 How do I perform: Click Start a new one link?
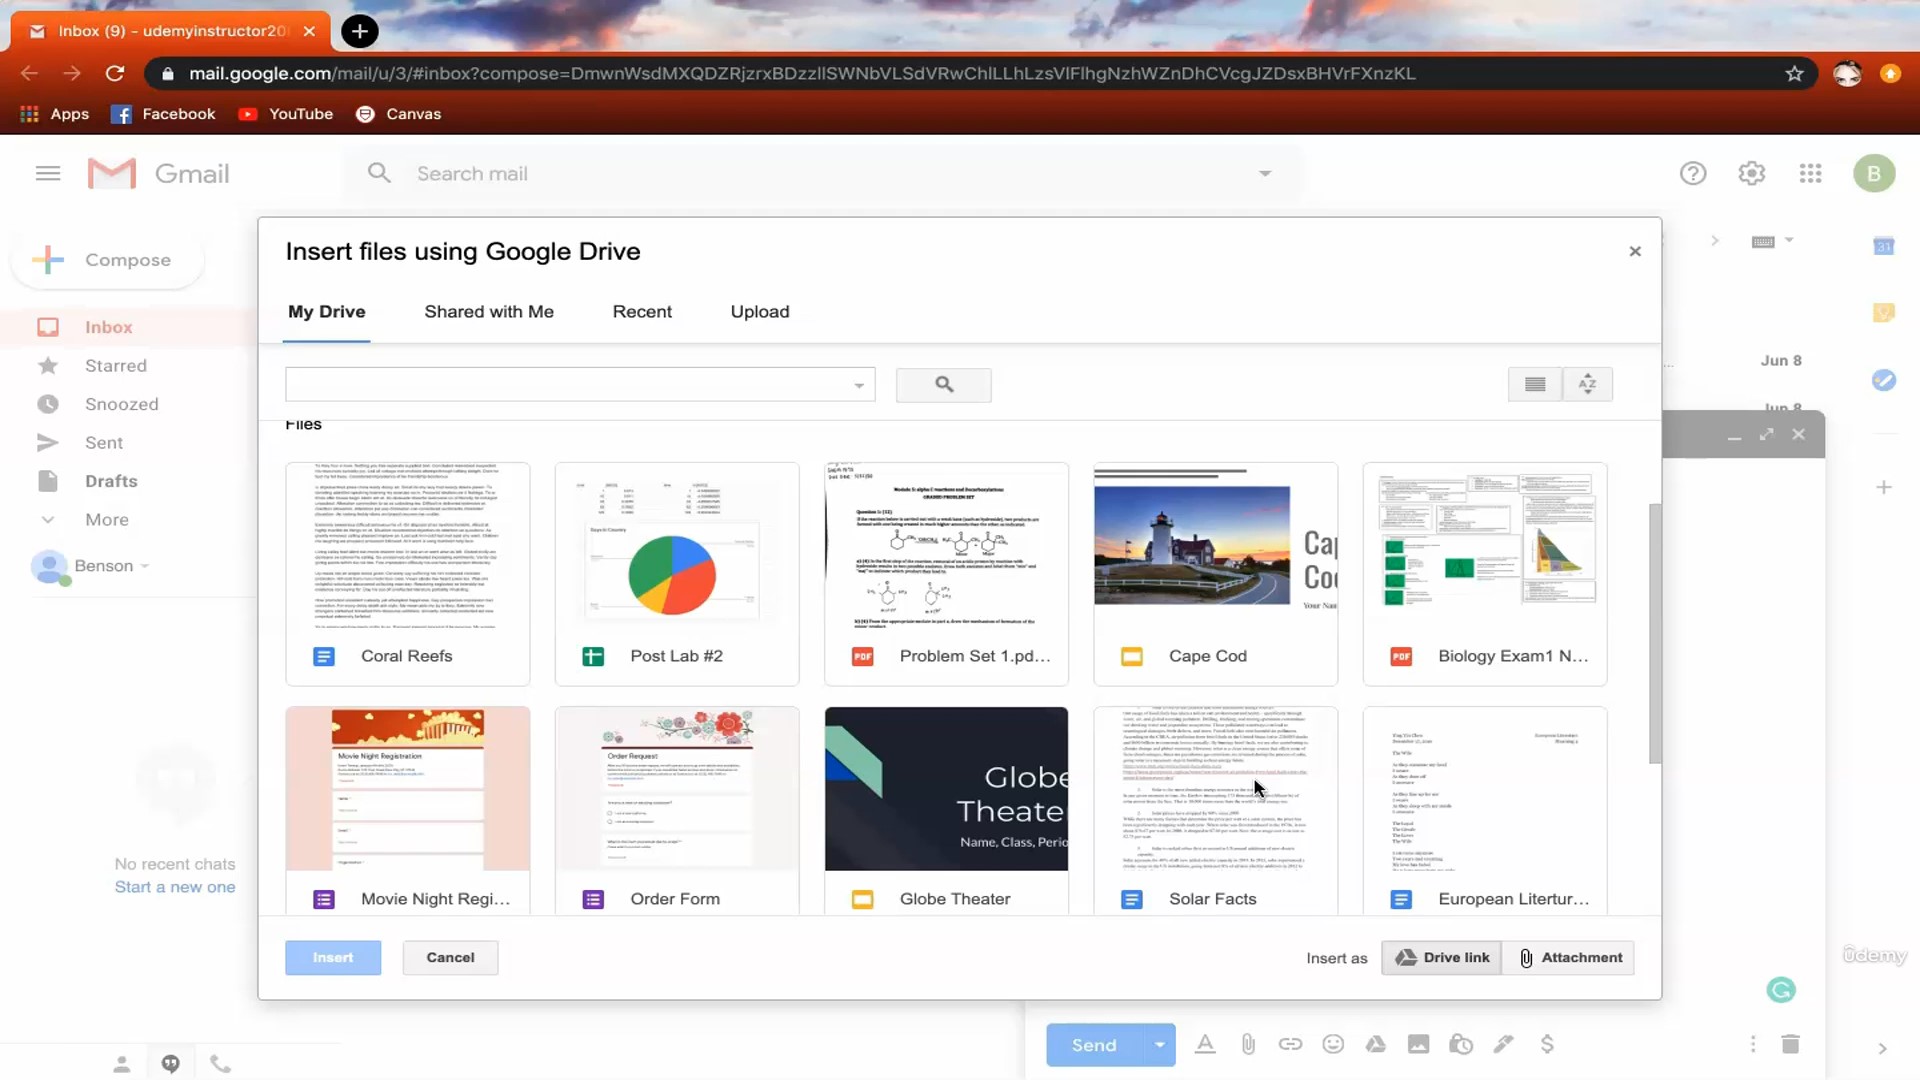(x=175, y=887)
